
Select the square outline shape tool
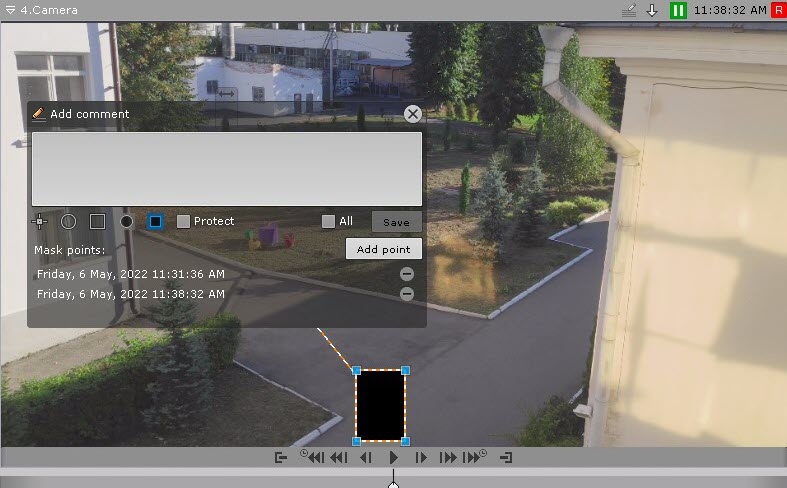97,221
